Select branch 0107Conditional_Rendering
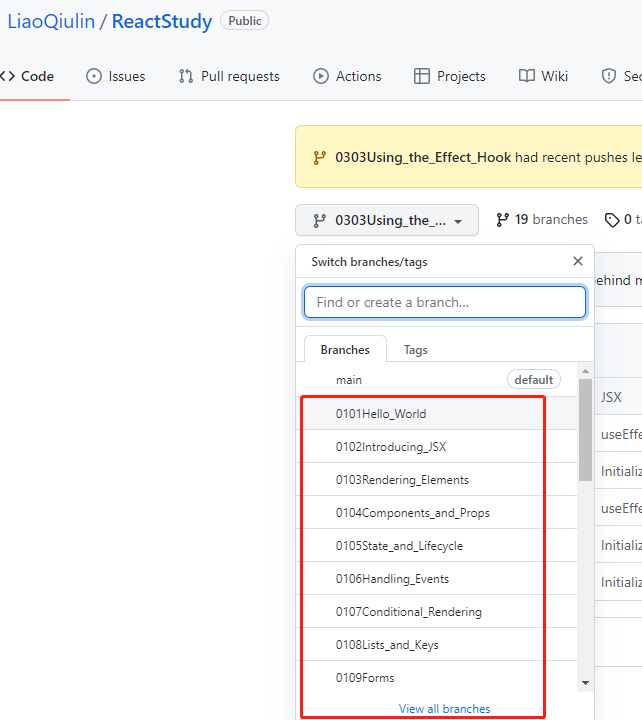The image size is (642, 720). (436, 612)
